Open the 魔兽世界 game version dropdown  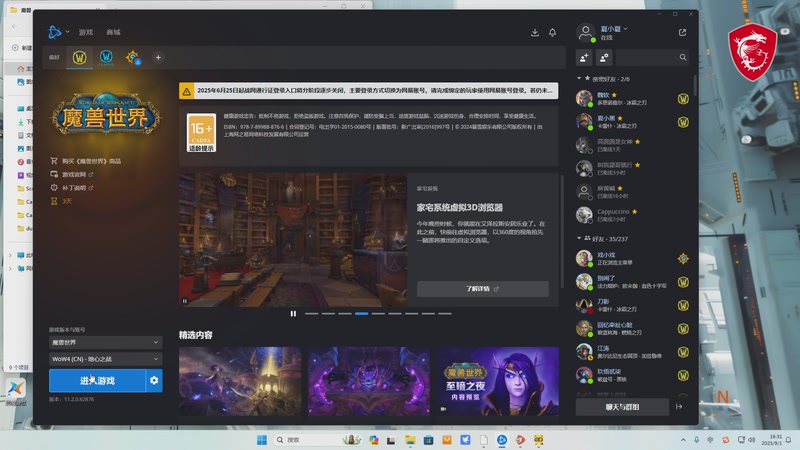[106, 342]
